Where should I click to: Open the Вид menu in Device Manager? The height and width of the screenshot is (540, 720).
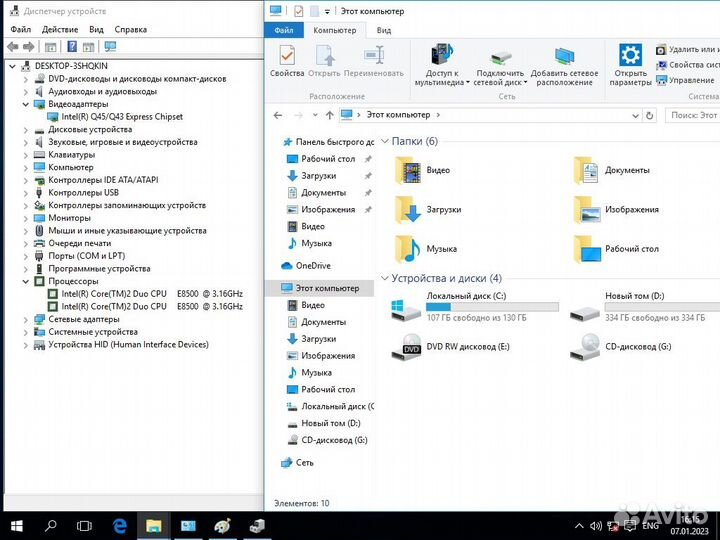point(96,29)
